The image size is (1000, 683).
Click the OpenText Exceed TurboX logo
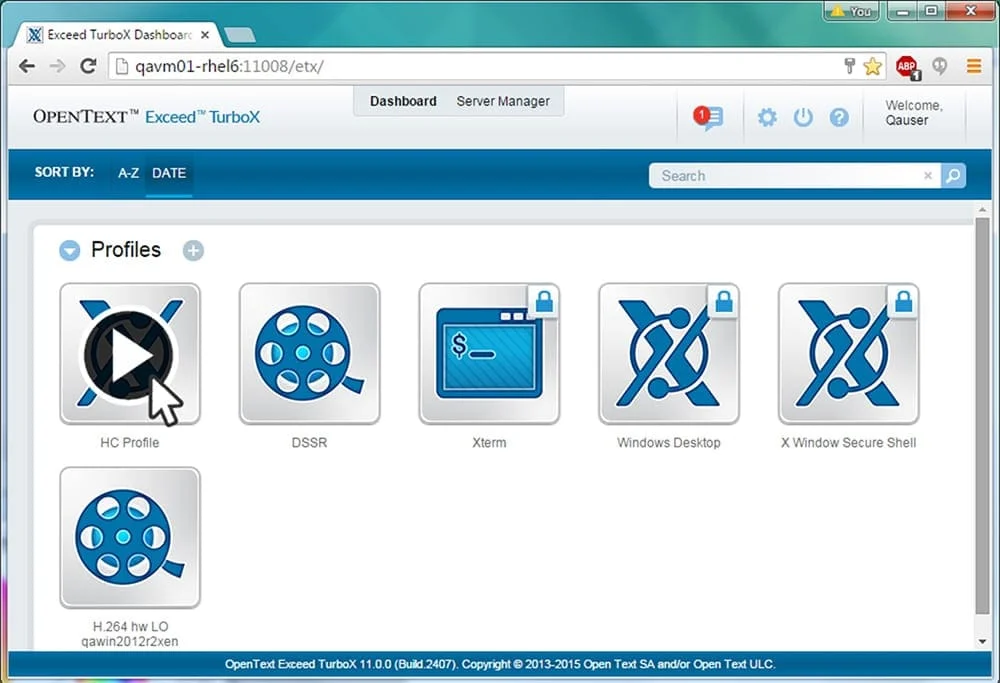(147, 117)
